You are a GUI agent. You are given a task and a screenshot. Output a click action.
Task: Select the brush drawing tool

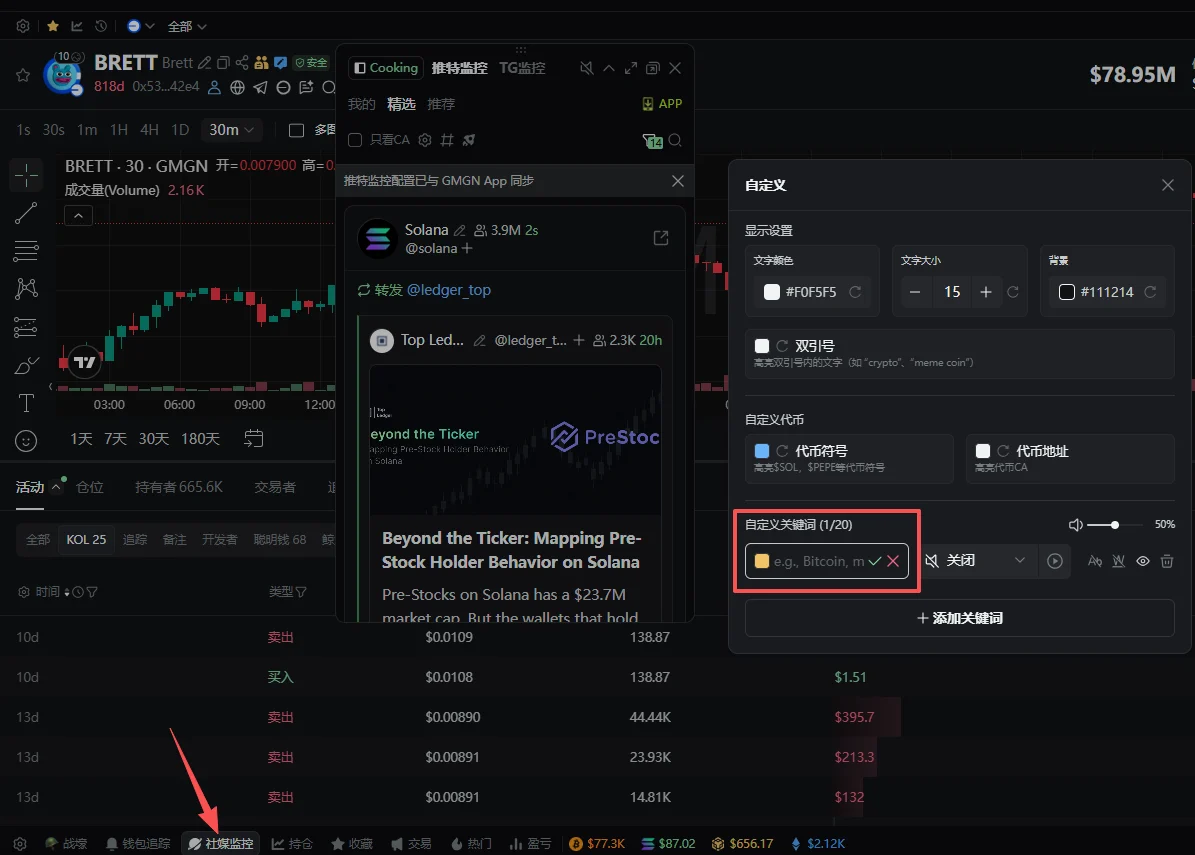[x=26, y=366]
